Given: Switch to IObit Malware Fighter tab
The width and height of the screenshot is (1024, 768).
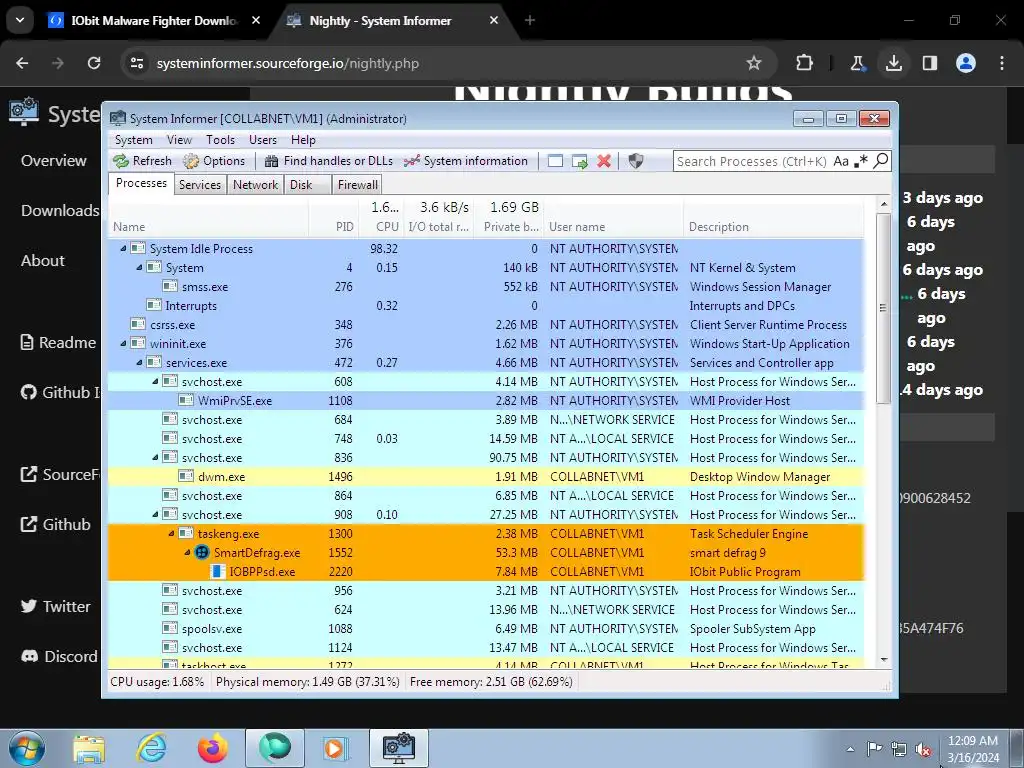Looking at the screenshot, I should pos(155,21).
